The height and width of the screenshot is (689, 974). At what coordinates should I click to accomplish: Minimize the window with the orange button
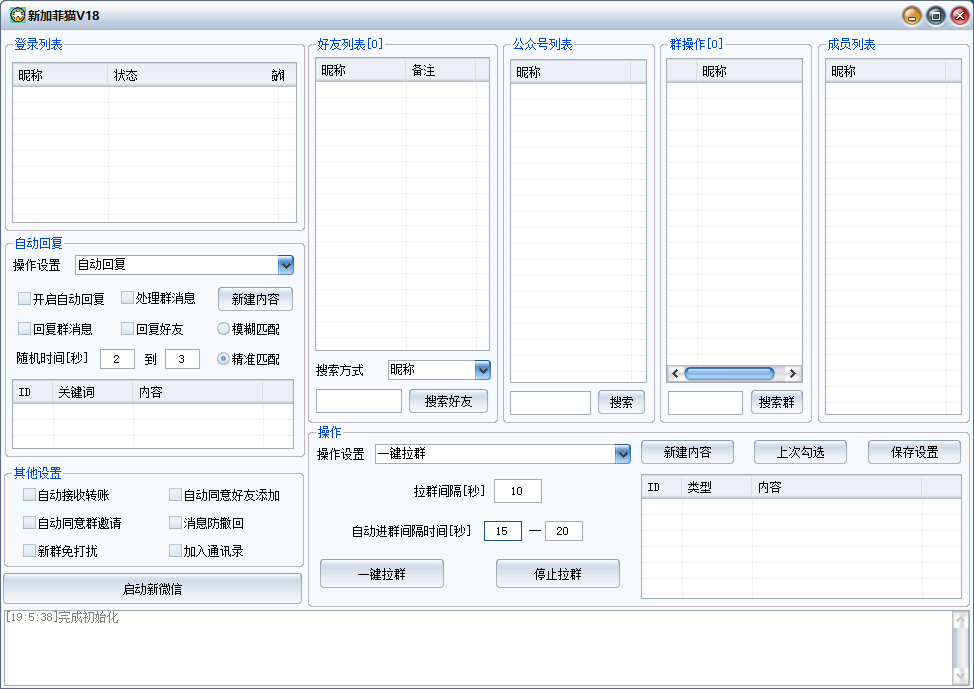coord(911,15)
